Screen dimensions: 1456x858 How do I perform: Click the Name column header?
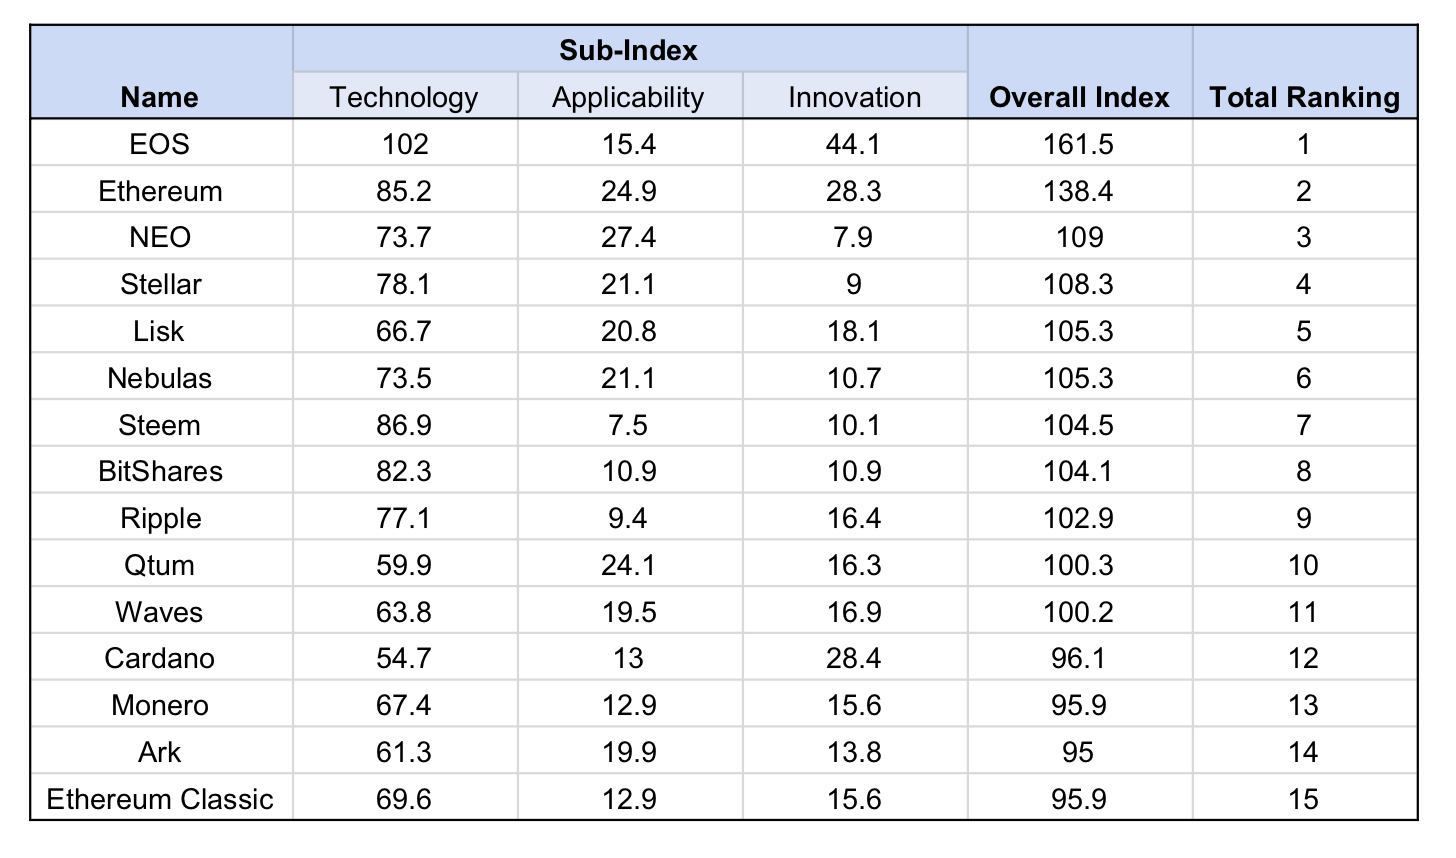tap(160, 97)
